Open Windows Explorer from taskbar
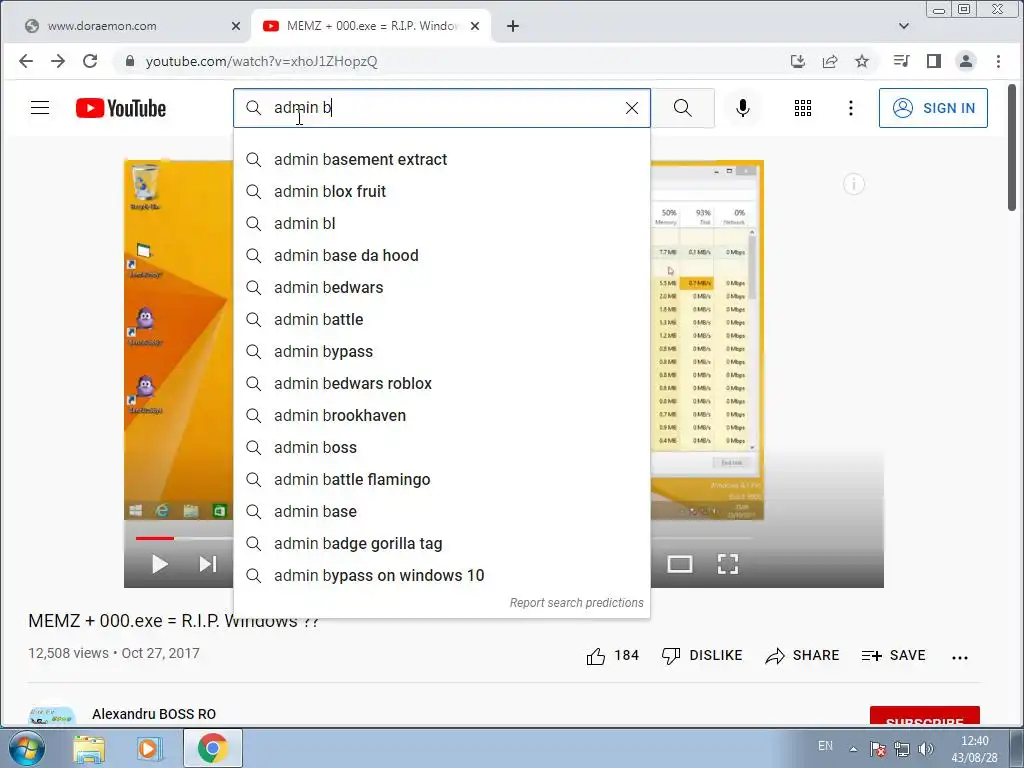Viewport: 1024px width, 768px height. click(x=89, y=748)
